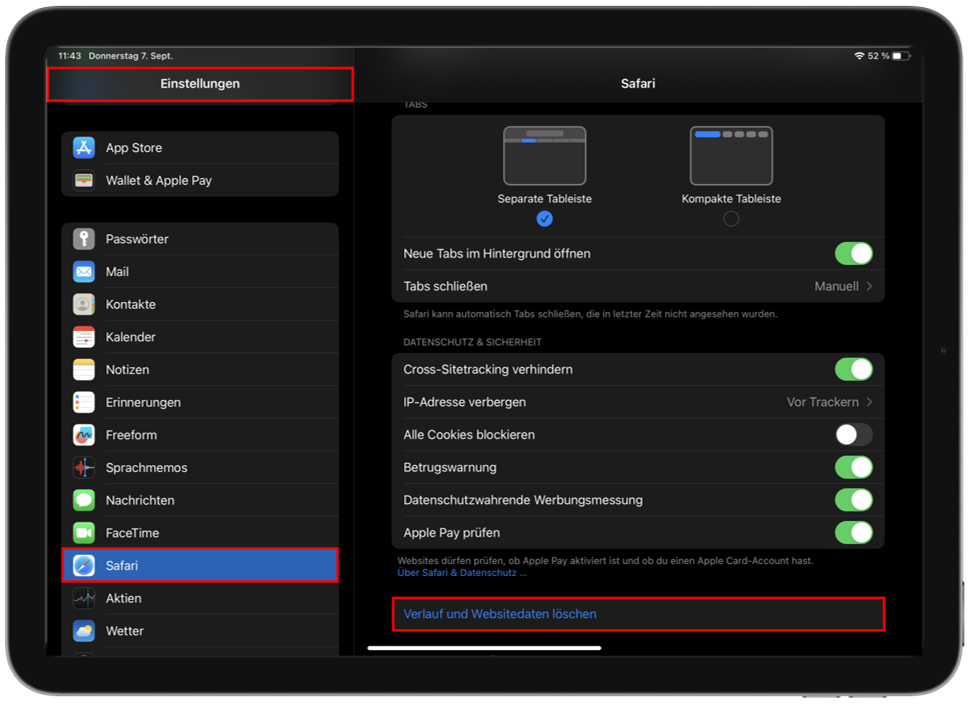Tap the DATENSCHUTZ & SICHERHEIT section header
The image size is (968, 704).
tap(472, 342)
